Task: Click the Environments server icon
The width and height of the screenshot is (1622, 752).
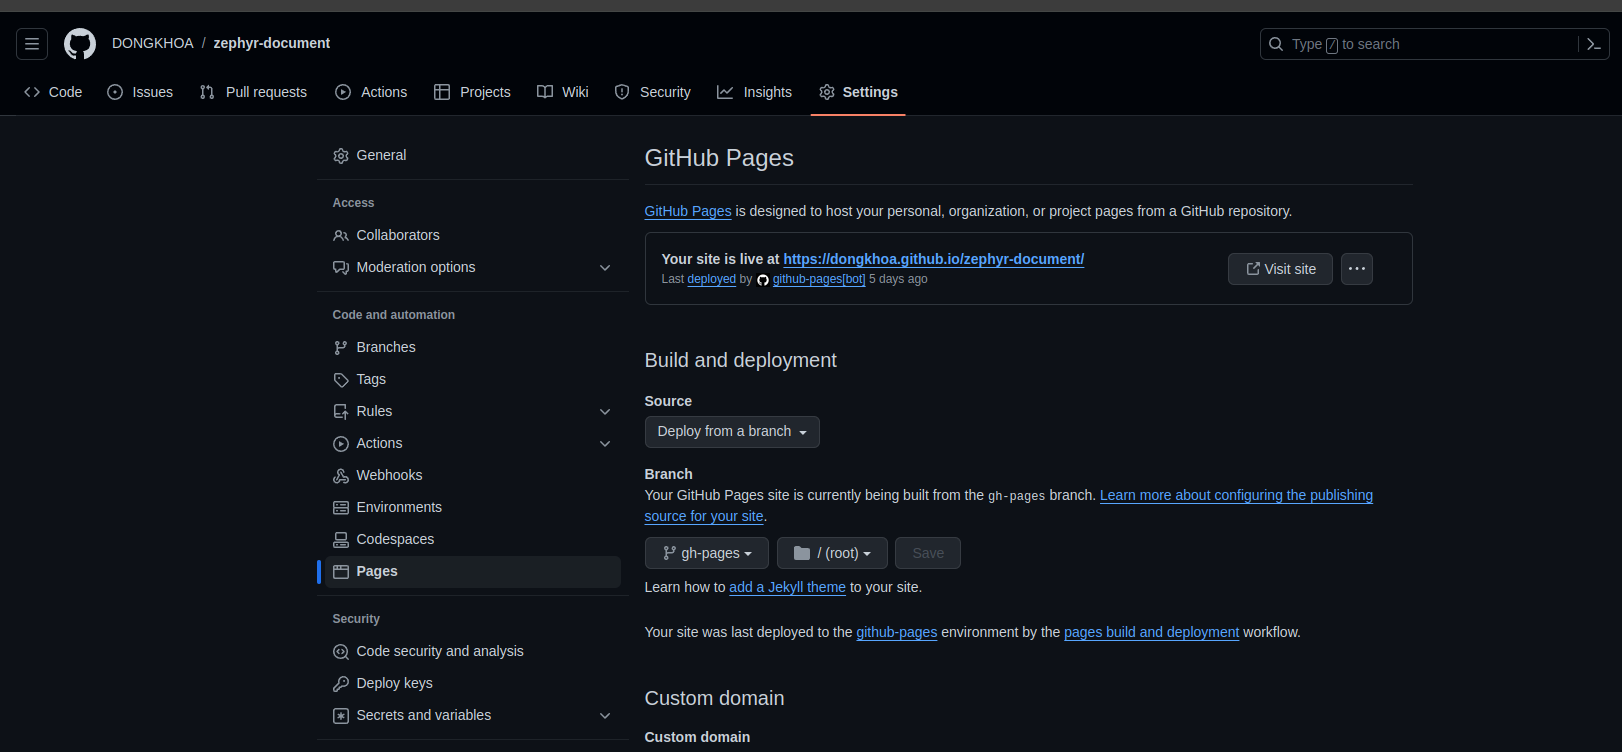Action: [x=341, y=508]
